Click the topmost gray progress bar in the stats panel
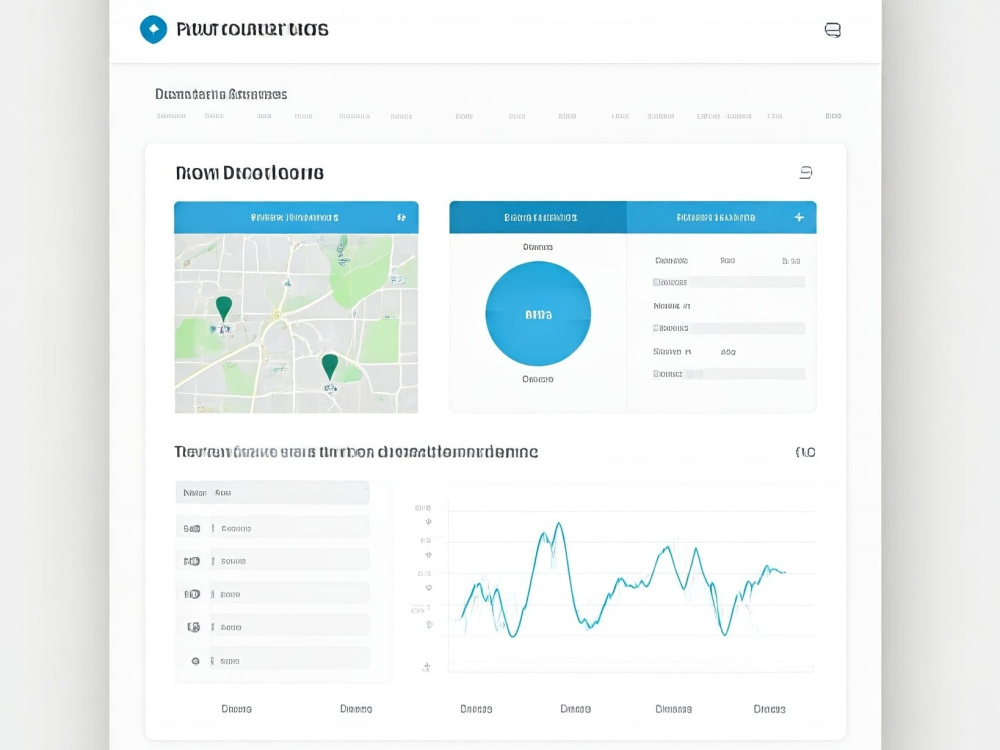Image resolution: width=1000 pixels, height=750 pixels. click(x=728, y=282)
